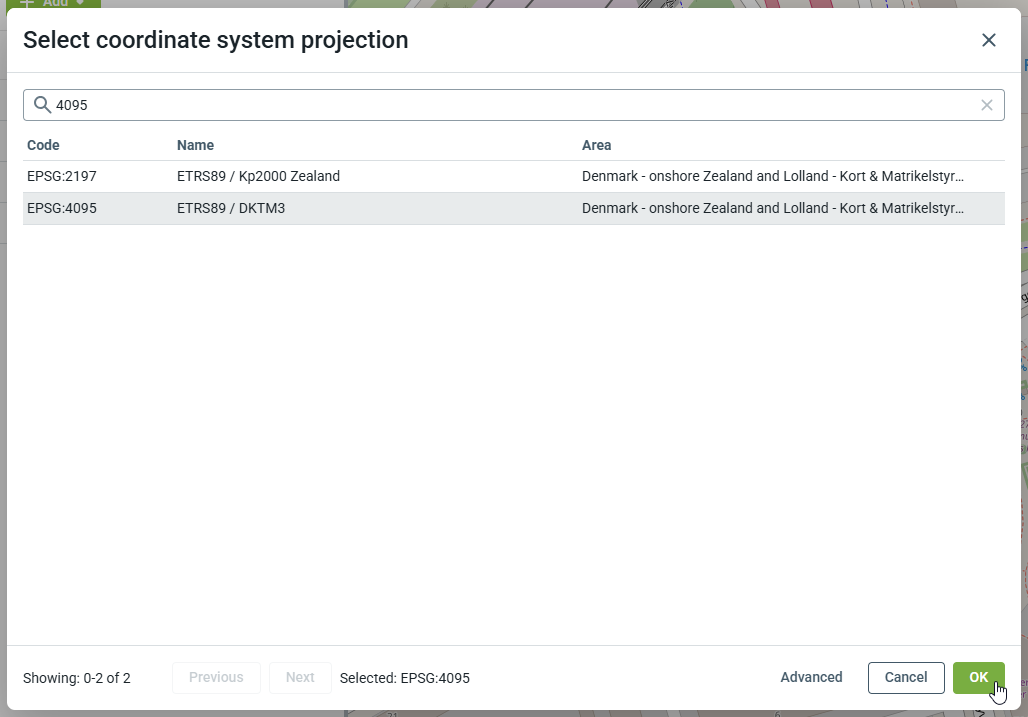Viewport: 1028px width, 717px height.
Task: Focus the search box containing 4095
Action: tap(500, 105)
